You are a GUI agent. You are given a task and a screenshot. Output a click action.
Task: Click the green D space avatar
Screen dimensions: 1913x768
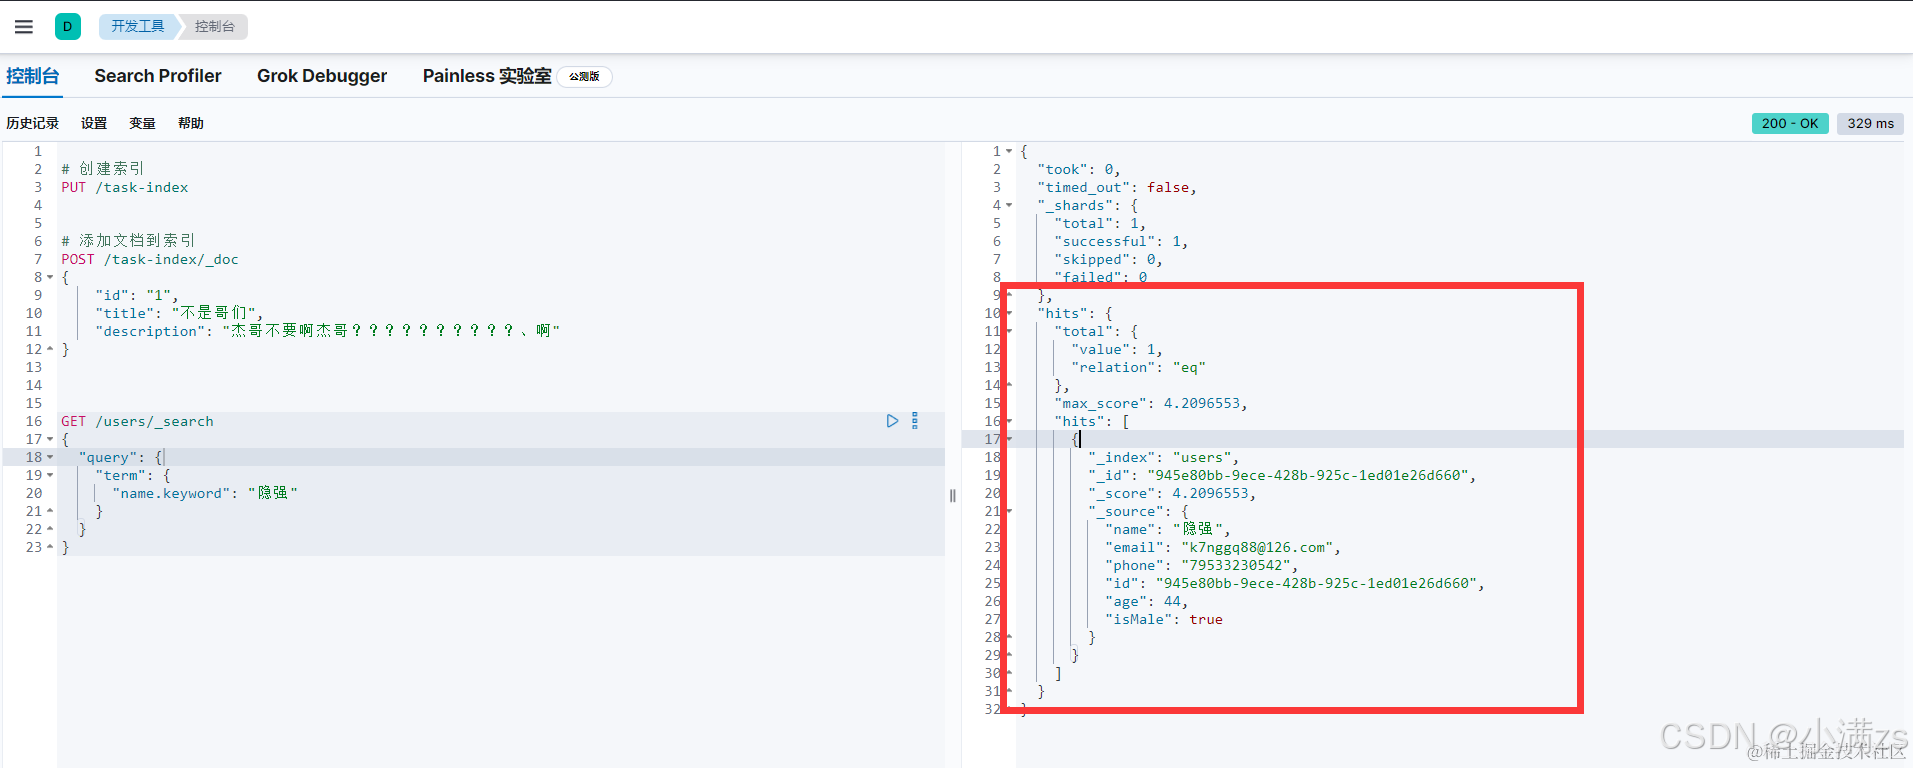click(67, 27)
